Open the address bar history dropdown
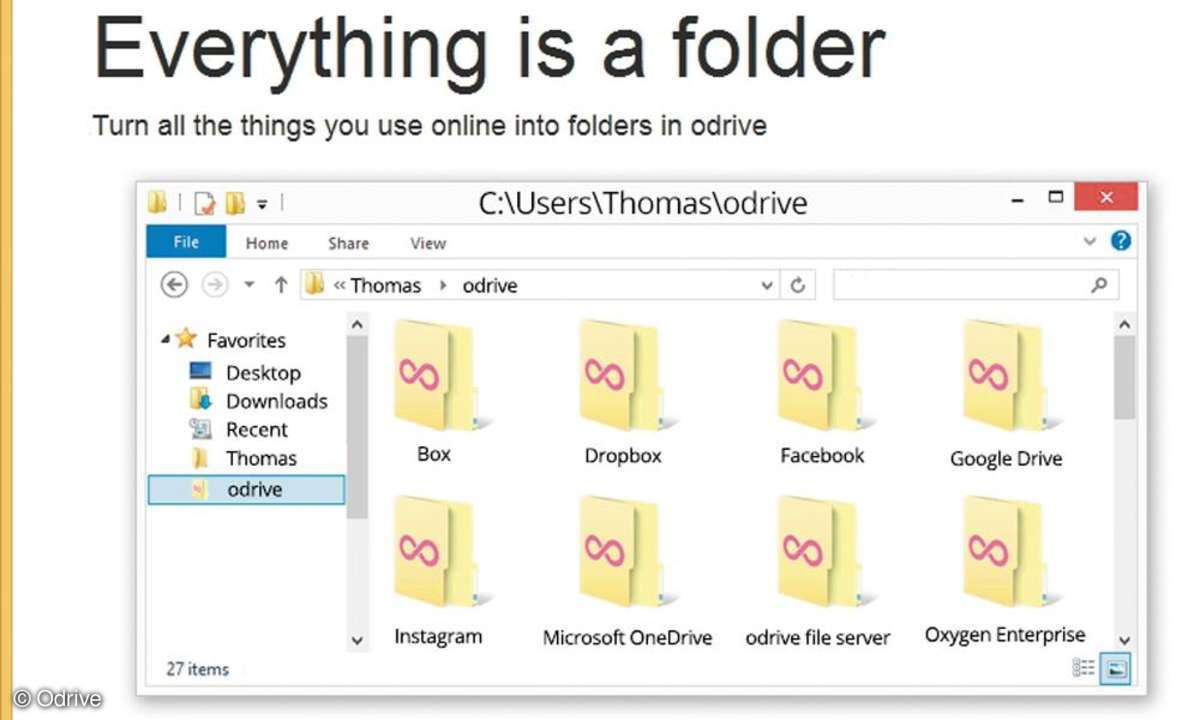 [767, 285]
